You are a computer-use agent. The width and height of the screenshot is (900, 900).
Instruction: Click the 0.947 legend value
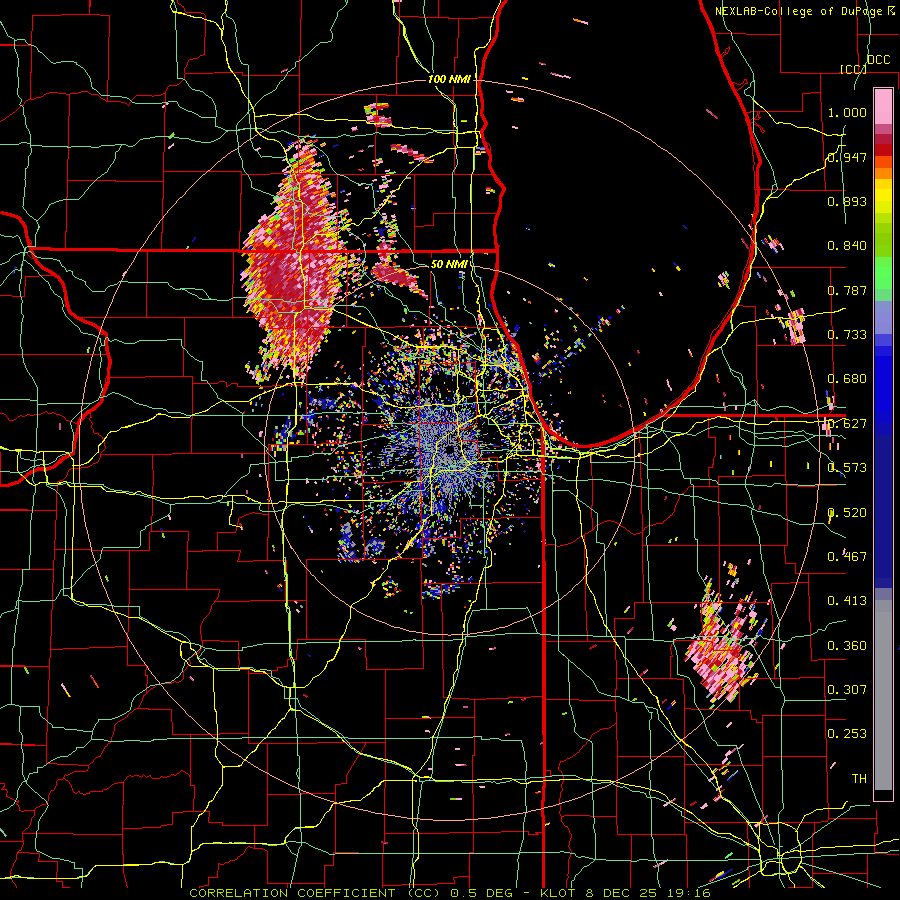pyautogui.click(x=847, y=157)
